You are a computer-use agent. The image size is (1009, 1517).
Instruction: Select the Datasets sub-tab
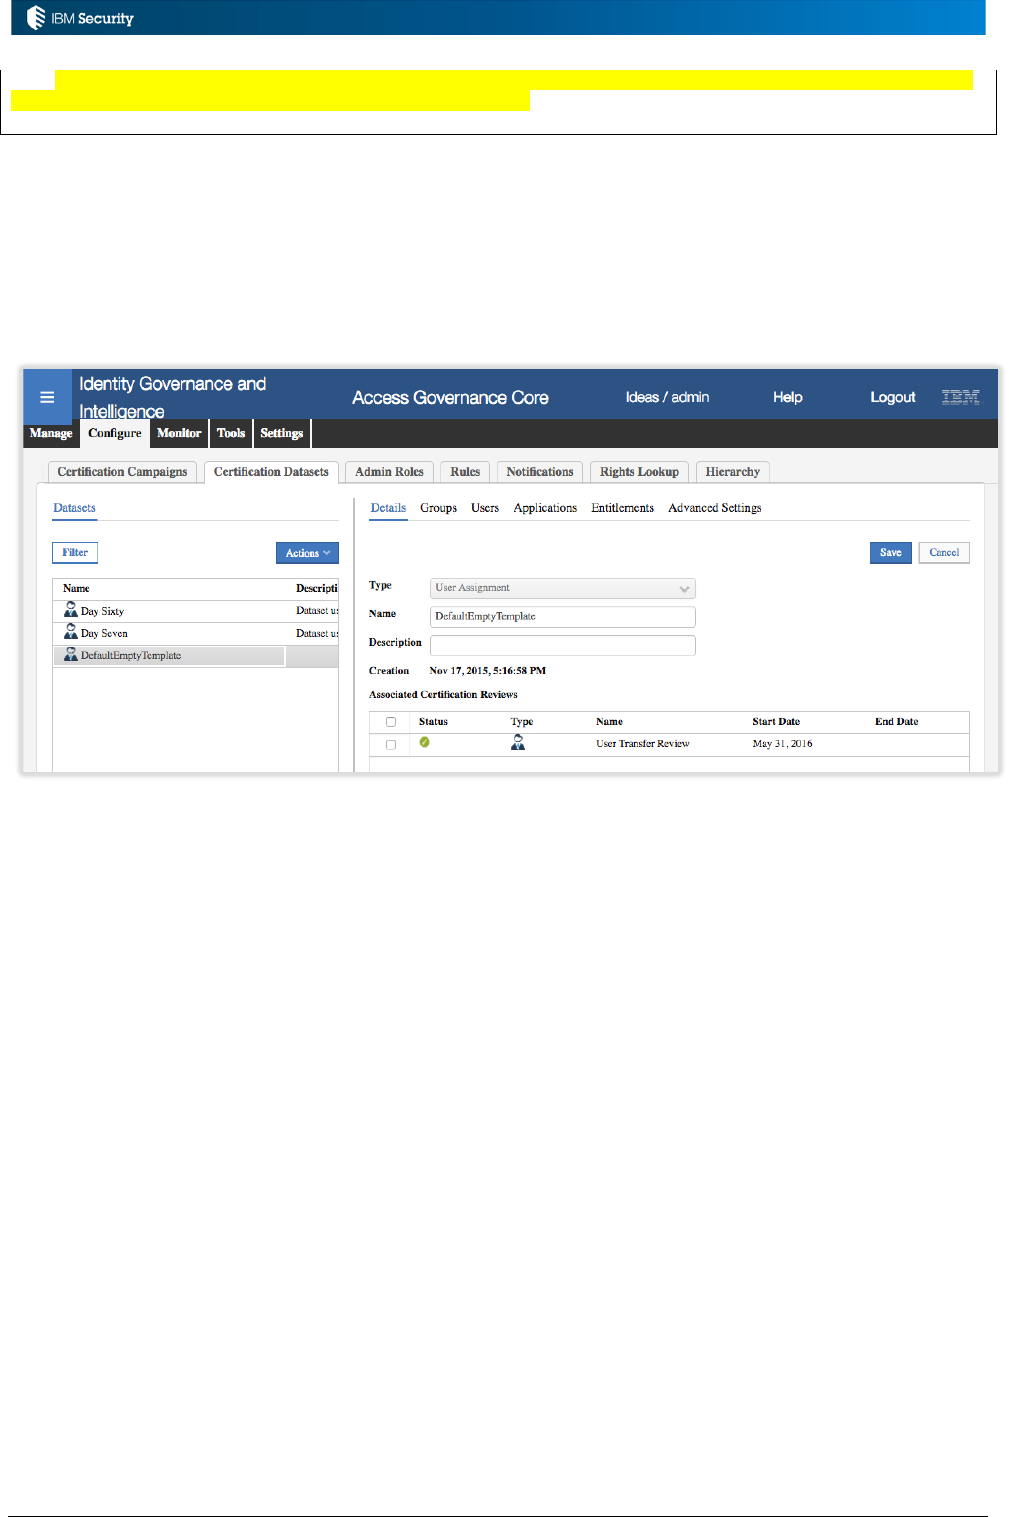(x=74, y=508)
